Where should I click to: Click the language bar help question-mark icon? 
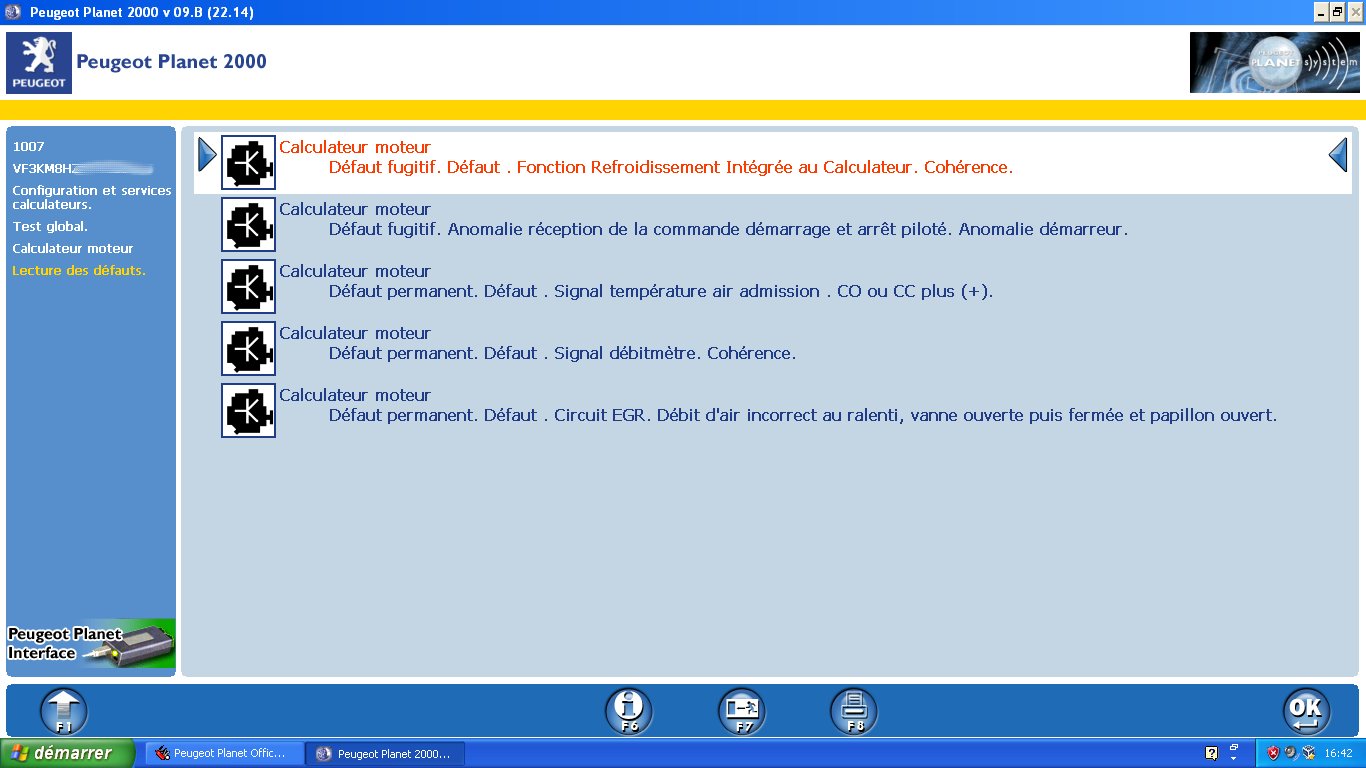[x=1212, y=753]
